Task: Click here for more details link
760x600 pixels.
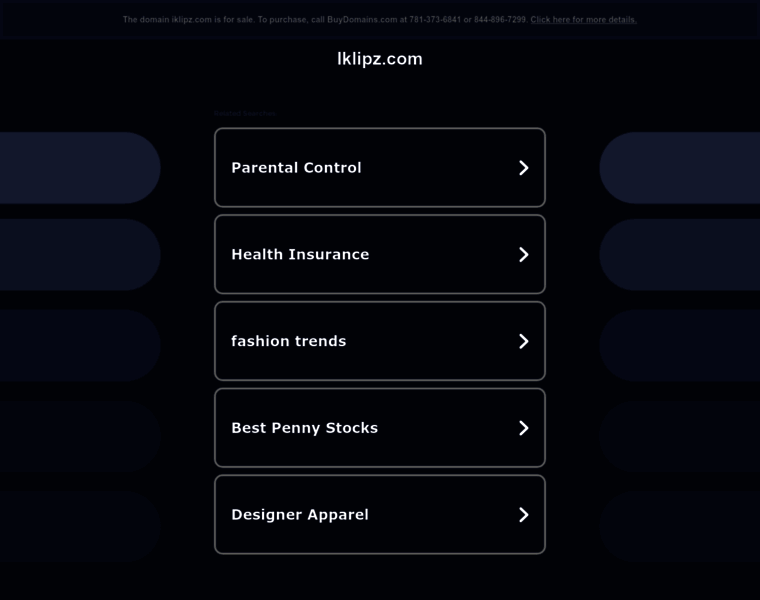Action: (x=583, y=20)
